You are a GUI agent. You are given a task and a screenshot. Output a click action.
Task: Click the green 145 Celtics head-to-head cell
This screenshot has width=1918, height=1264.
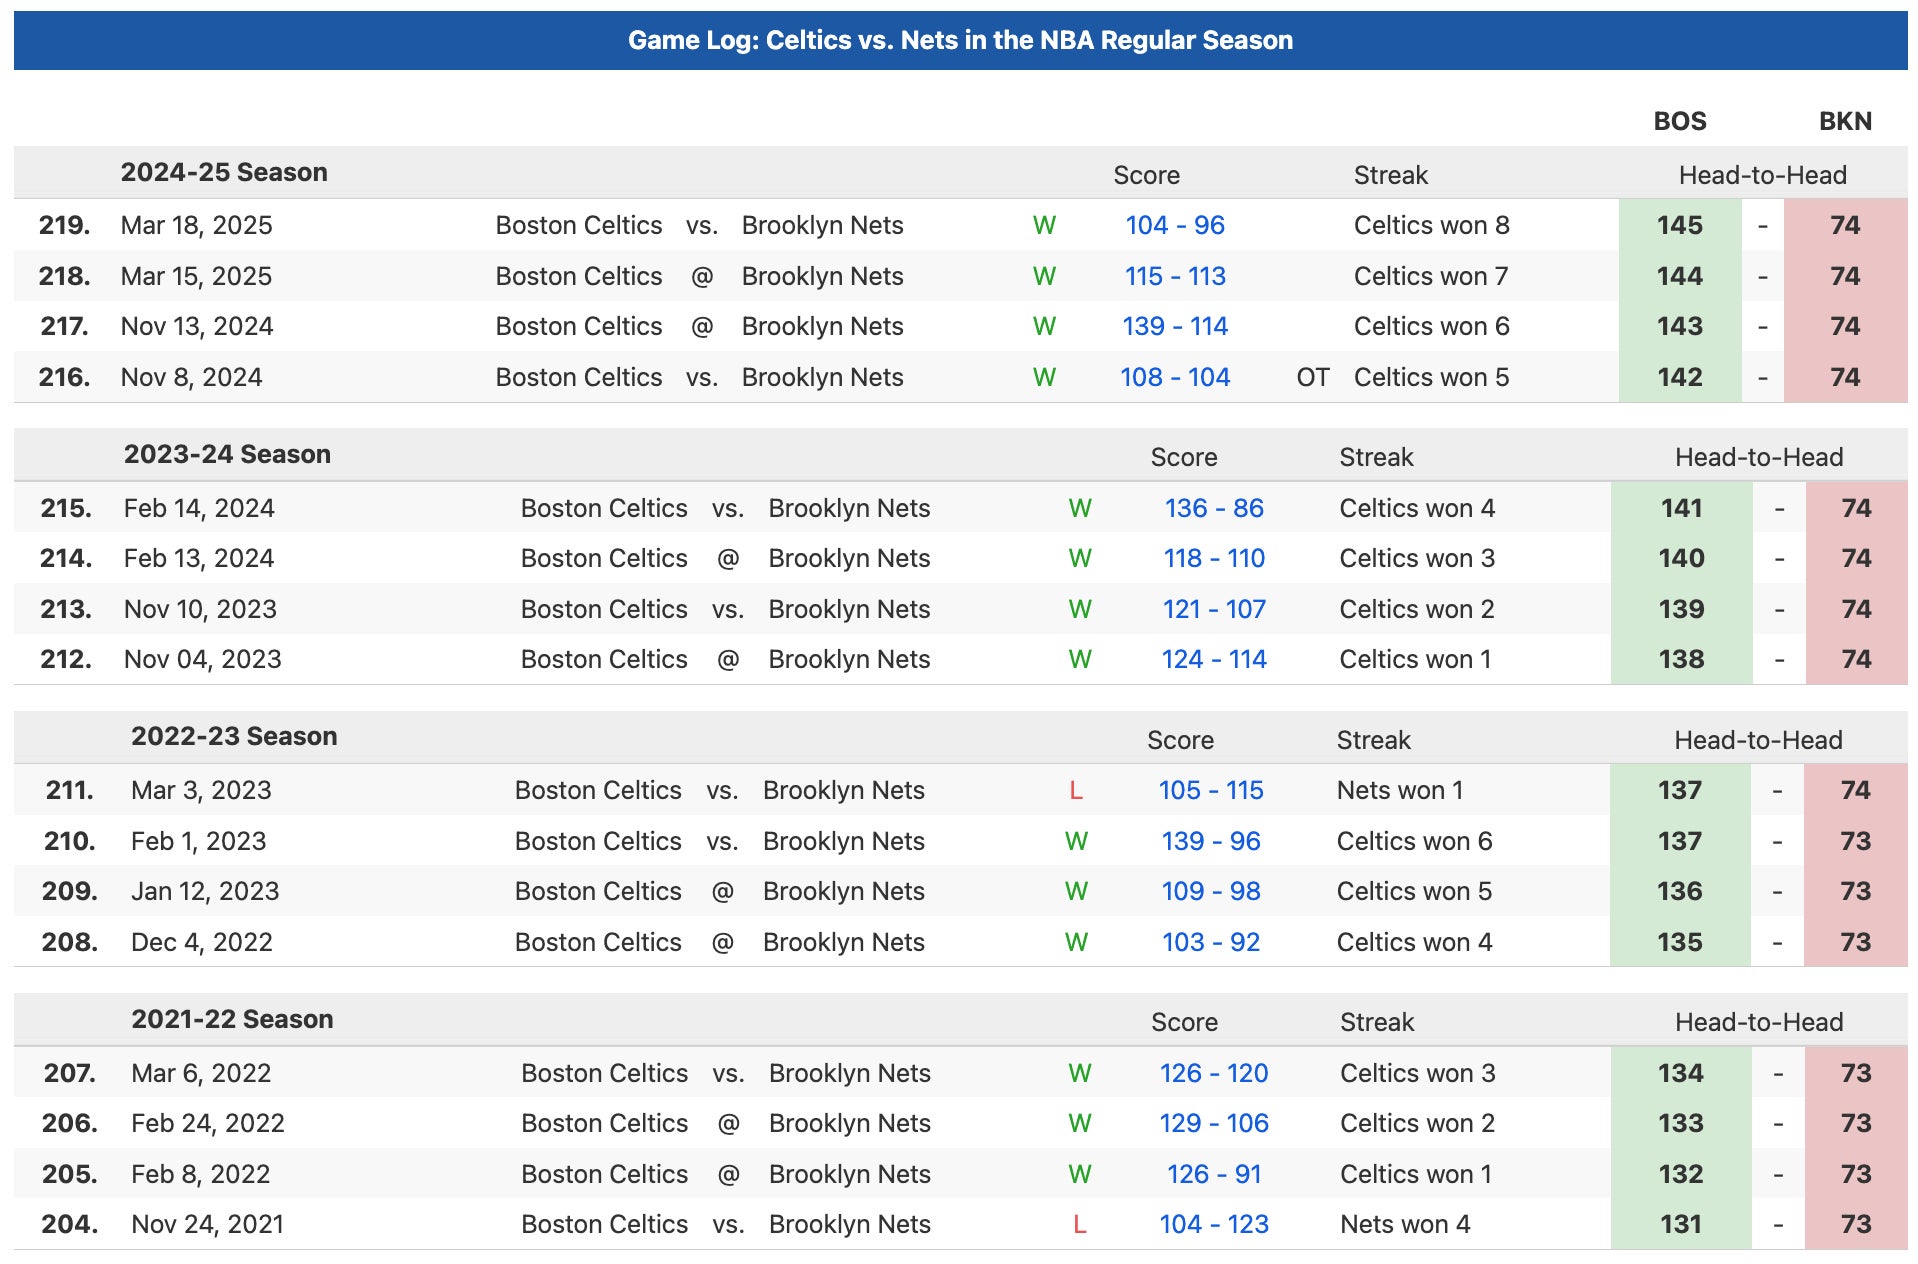pyautogui.click(x=1679, y=226)
